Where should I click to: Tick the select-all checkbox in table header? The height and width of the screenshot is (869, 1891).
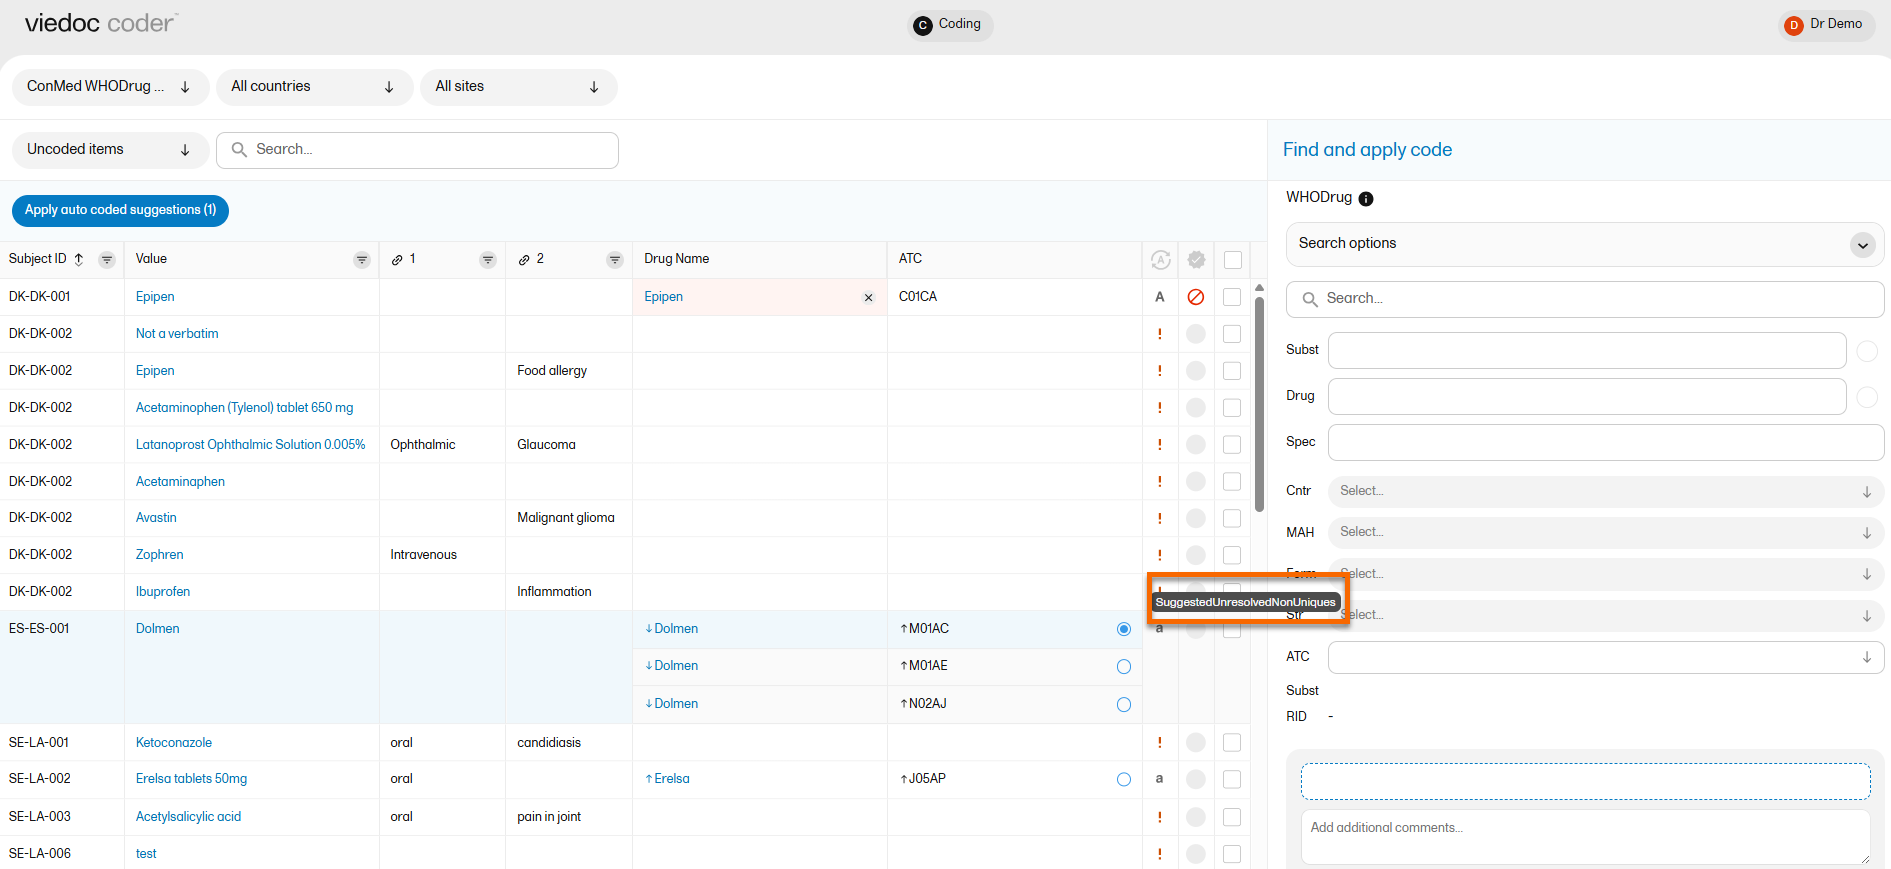1233,260
